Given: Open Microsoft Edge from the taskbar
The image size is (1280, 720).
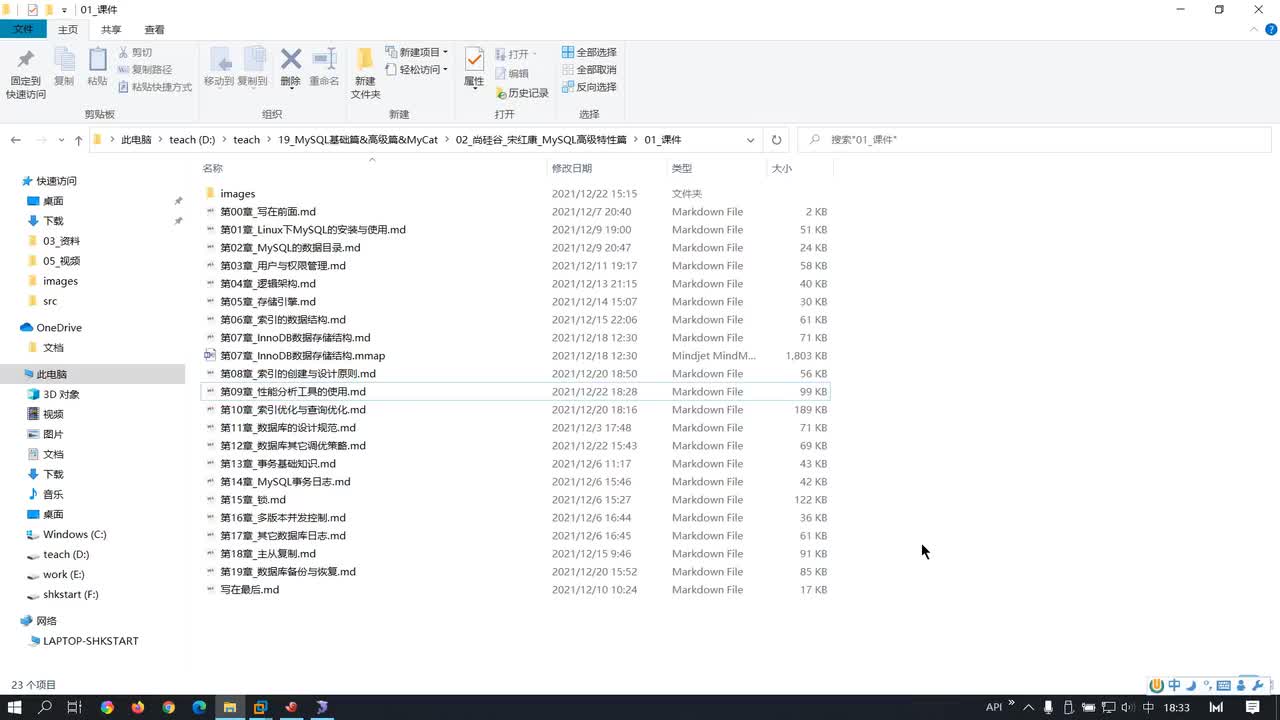Looking at the screenshot, I should [x=199, y=707].
